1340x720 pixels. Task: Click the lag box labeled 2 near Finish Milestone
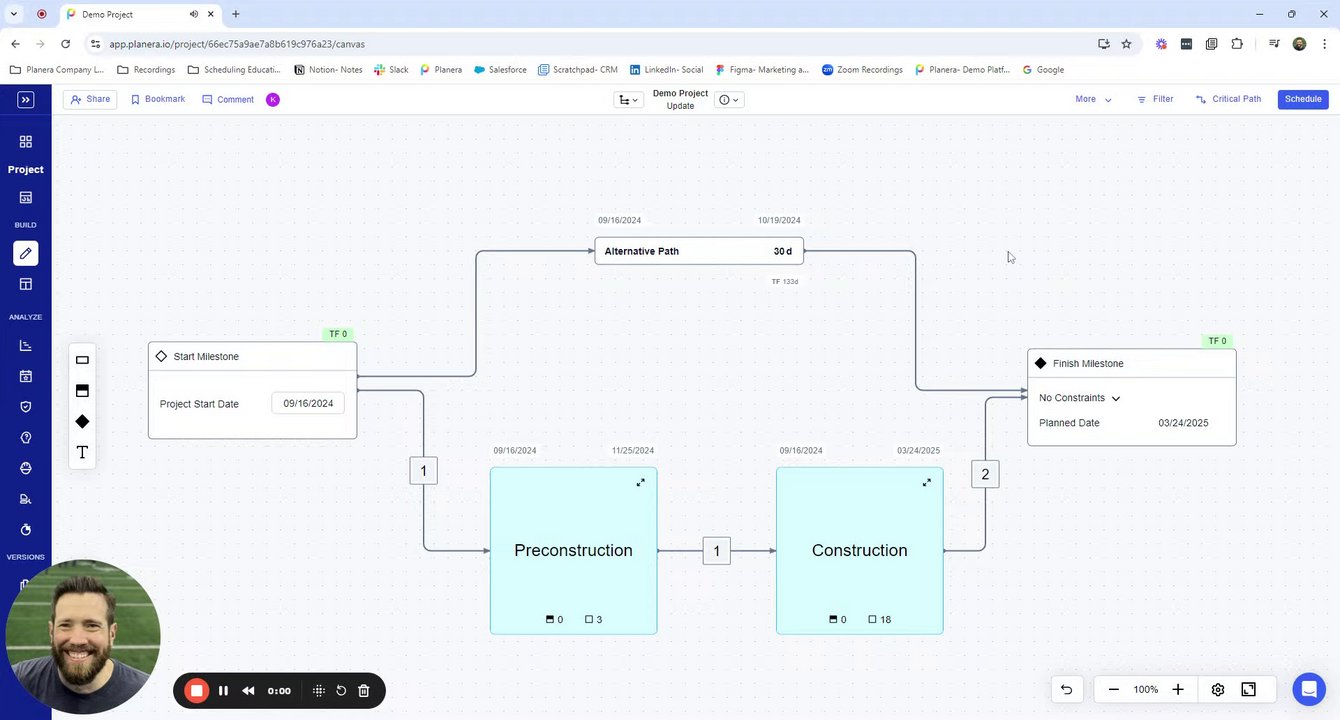985,474
